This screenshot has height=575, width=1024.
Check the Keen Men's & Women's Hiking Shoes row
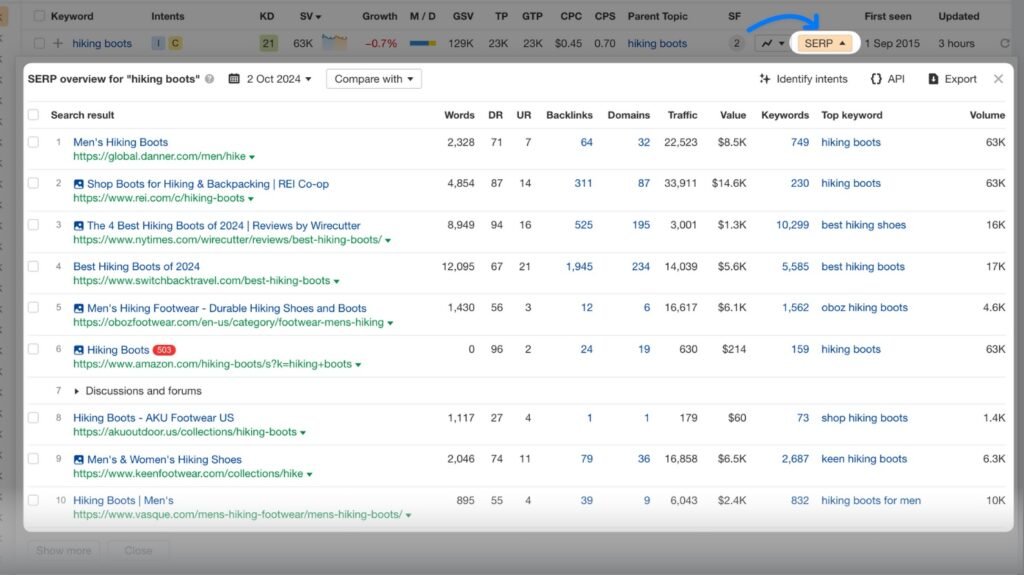[x=33, y=459]
